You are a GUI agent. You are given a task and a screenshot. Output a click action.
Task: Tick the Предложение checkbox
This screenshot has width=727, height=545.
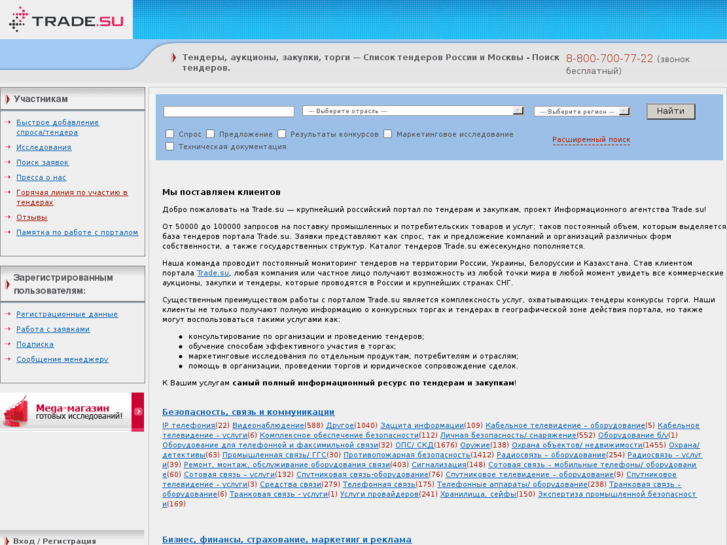click(210, 134)
